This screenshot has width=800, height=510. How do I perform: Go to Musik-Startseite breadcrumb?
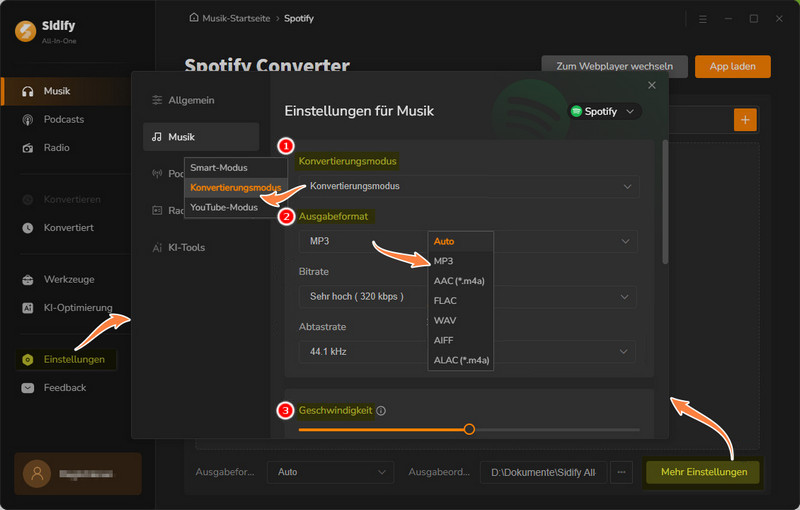[236, 18]
